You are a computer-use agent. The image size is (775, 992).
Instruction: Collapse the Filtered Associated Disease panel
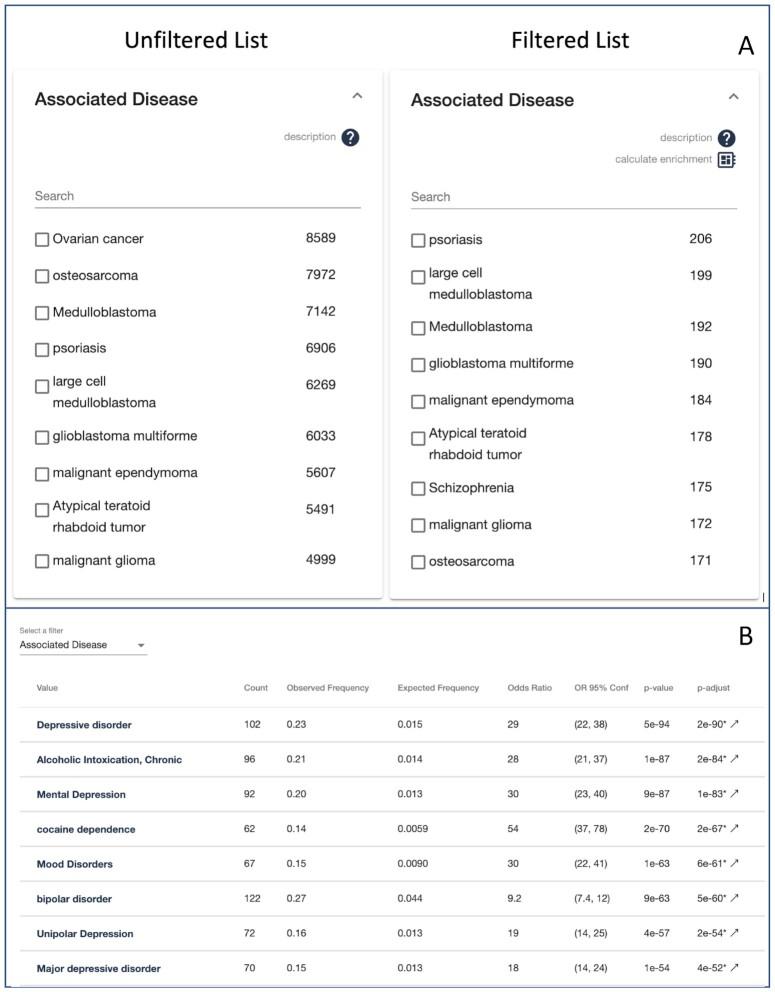[733, 97]
